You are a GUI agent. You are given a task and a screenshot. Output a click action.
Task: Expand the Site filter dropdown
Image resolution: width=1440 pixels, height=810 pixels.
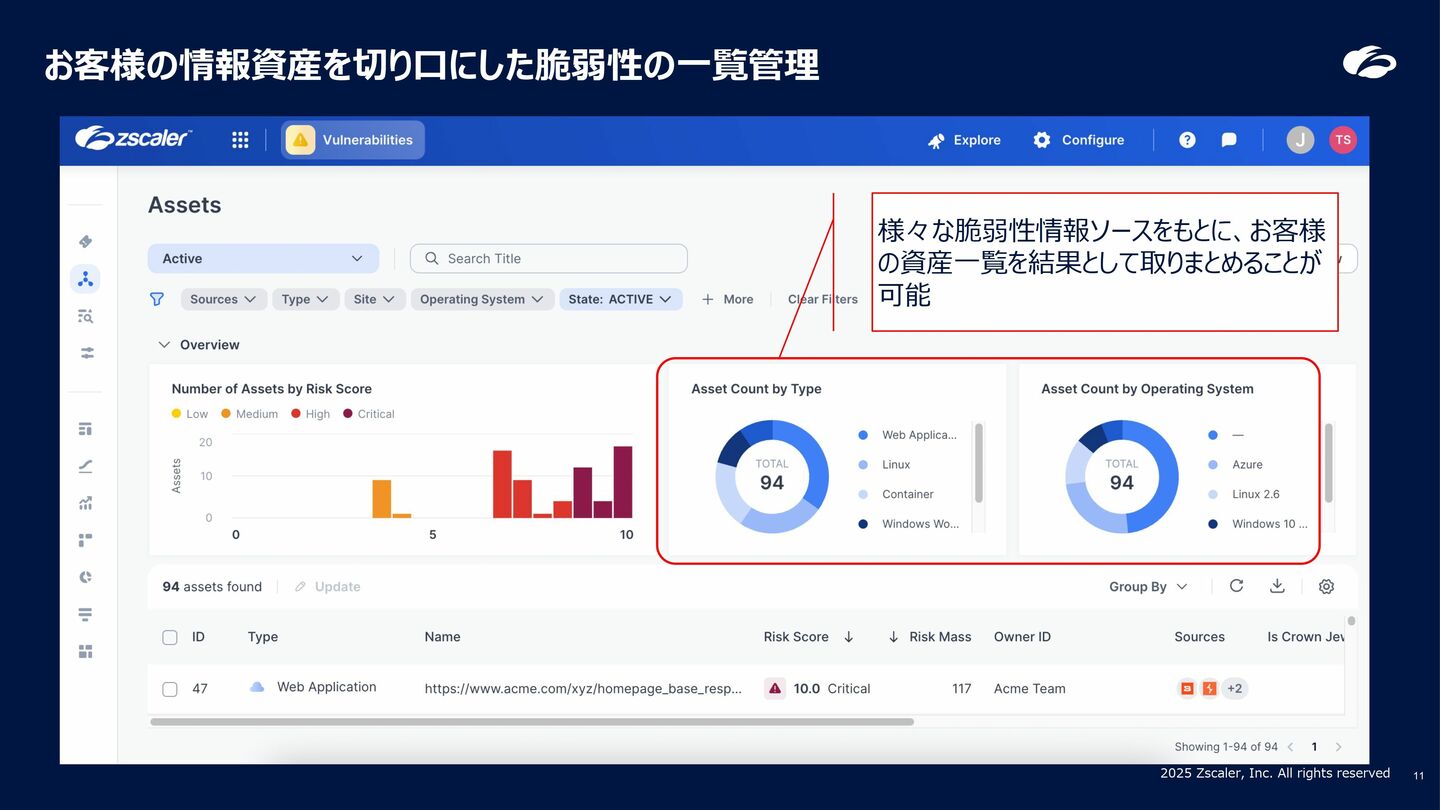tap(374, 299)
